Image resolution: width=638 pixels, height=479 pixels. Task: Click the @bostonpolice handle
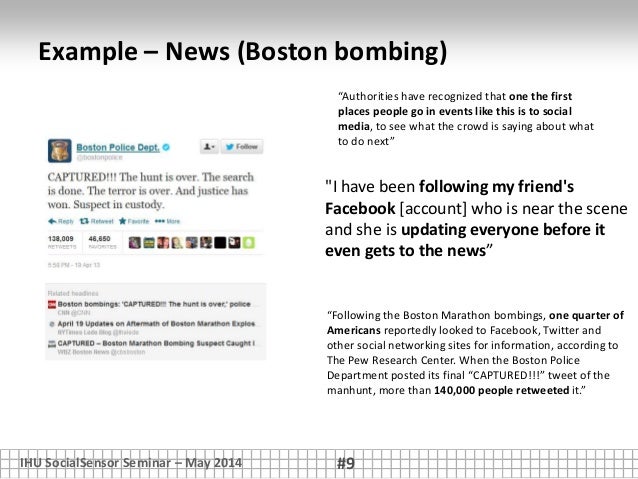tap(100, 157)
